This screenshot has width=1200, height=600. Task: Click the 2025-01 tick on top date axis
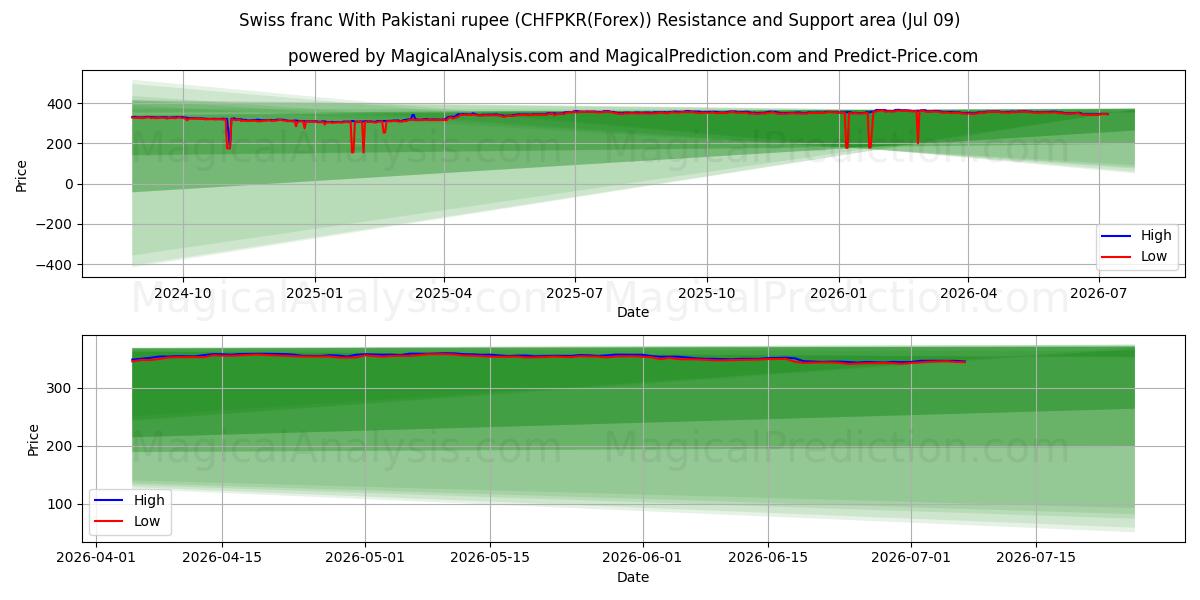pos(315,292)
